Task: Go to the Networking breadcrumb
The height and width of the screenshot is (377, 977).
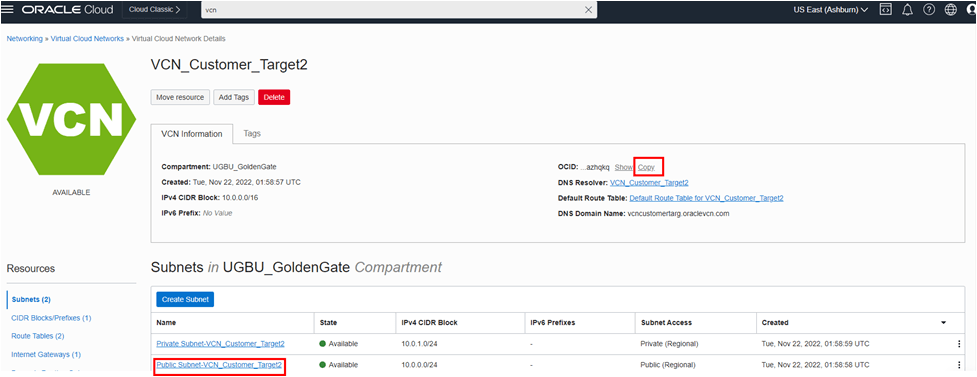Action: pyautogui.click(x=25, y=39)
